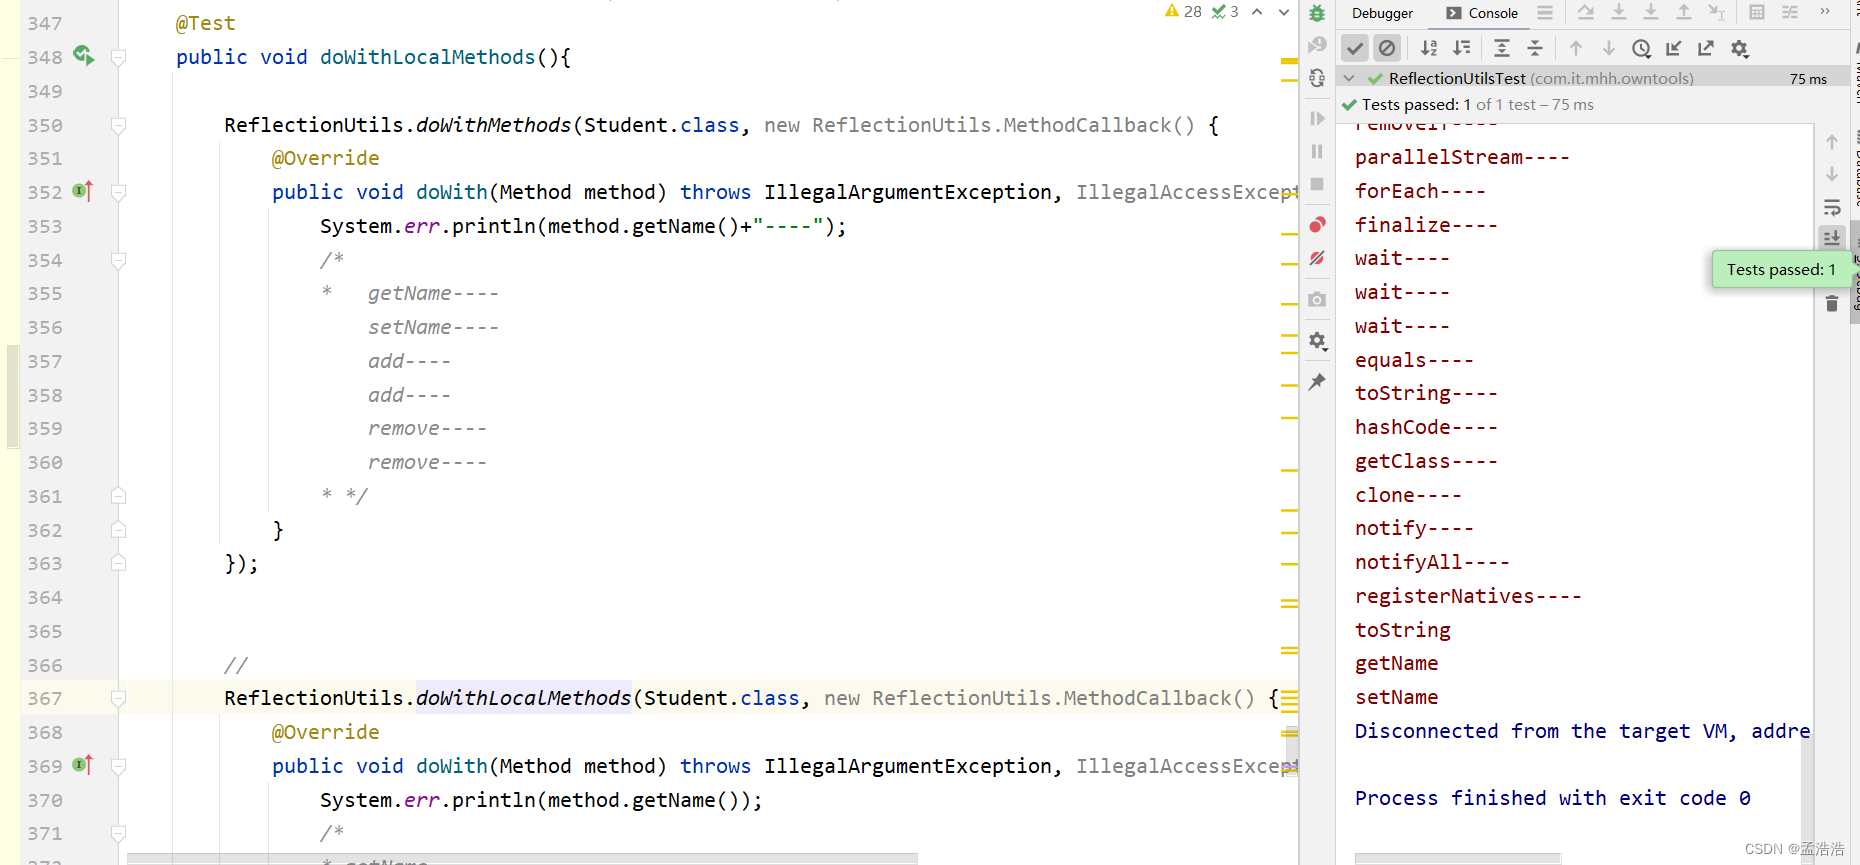Click console horizontal scrollbar at bottom
Screen dimensions: 1860x865
[x=1457, y=858]
